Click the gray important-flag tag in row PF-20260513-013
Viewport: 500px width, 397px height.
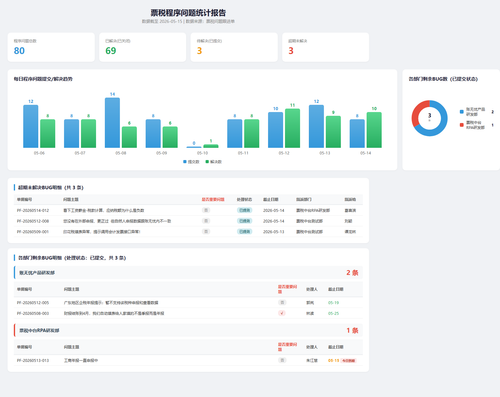[282, 360]
